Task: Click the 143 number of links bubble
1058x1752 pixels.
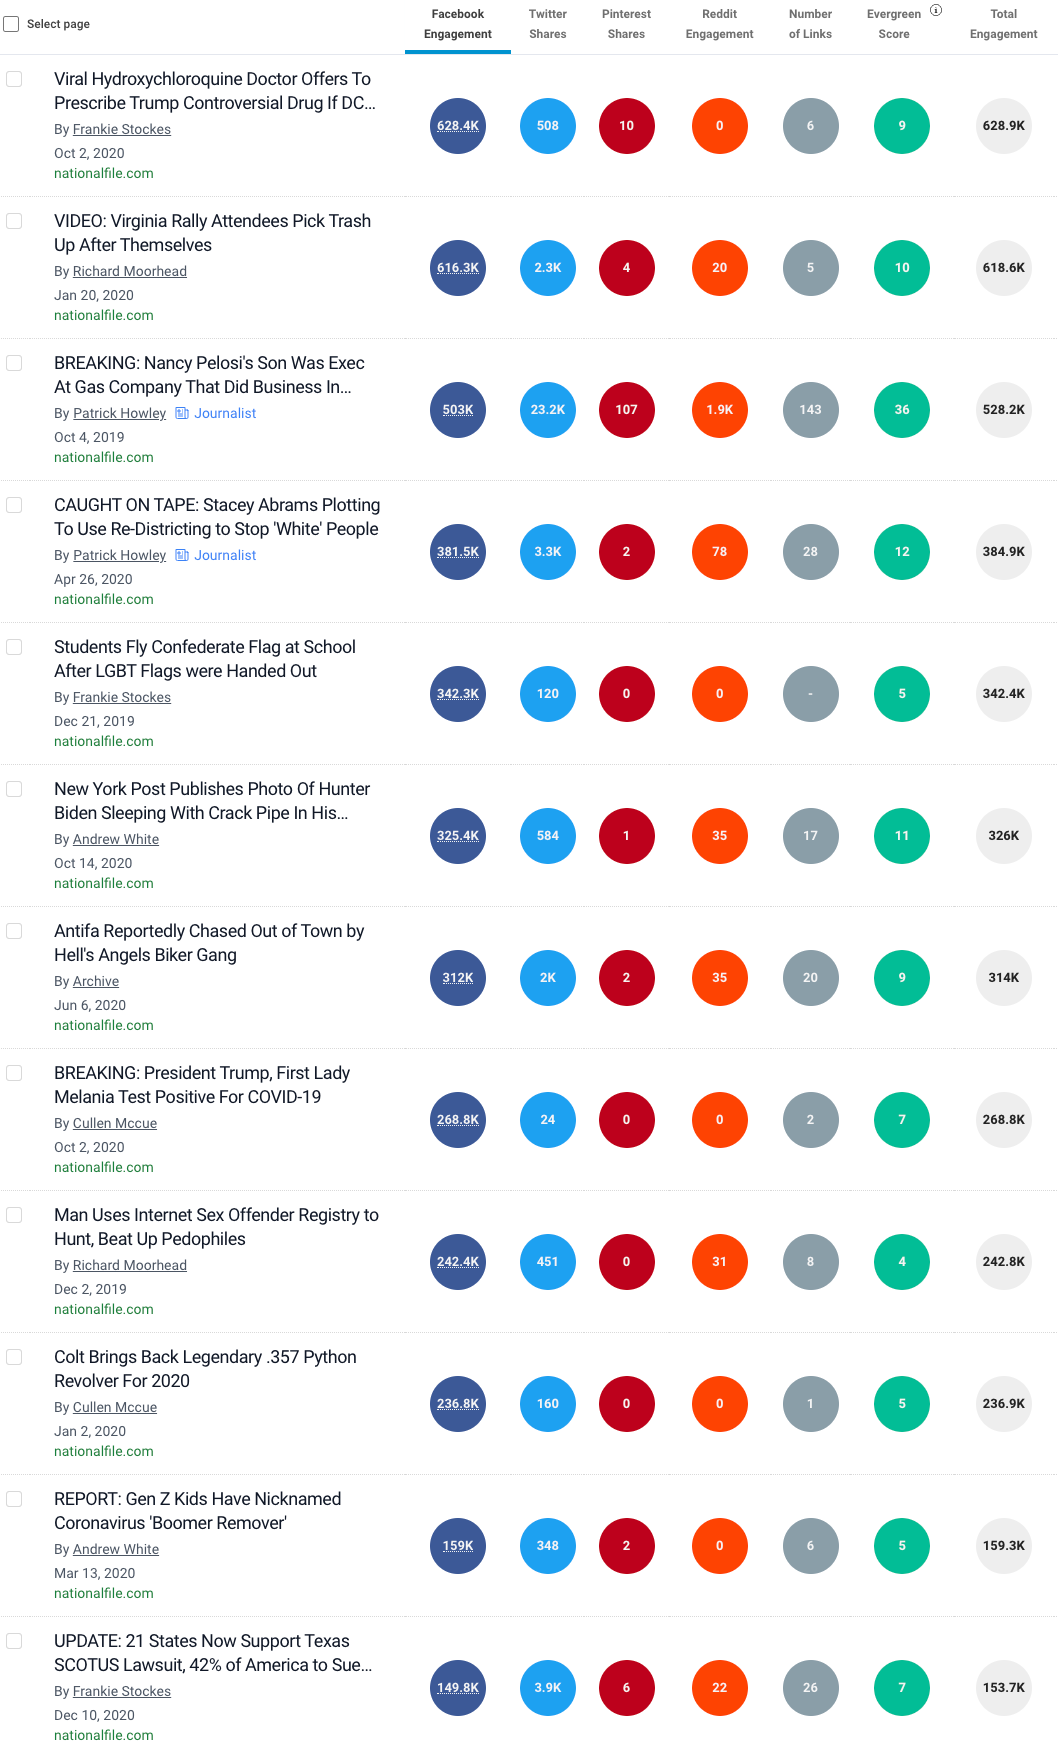Action: pos(810,410)
